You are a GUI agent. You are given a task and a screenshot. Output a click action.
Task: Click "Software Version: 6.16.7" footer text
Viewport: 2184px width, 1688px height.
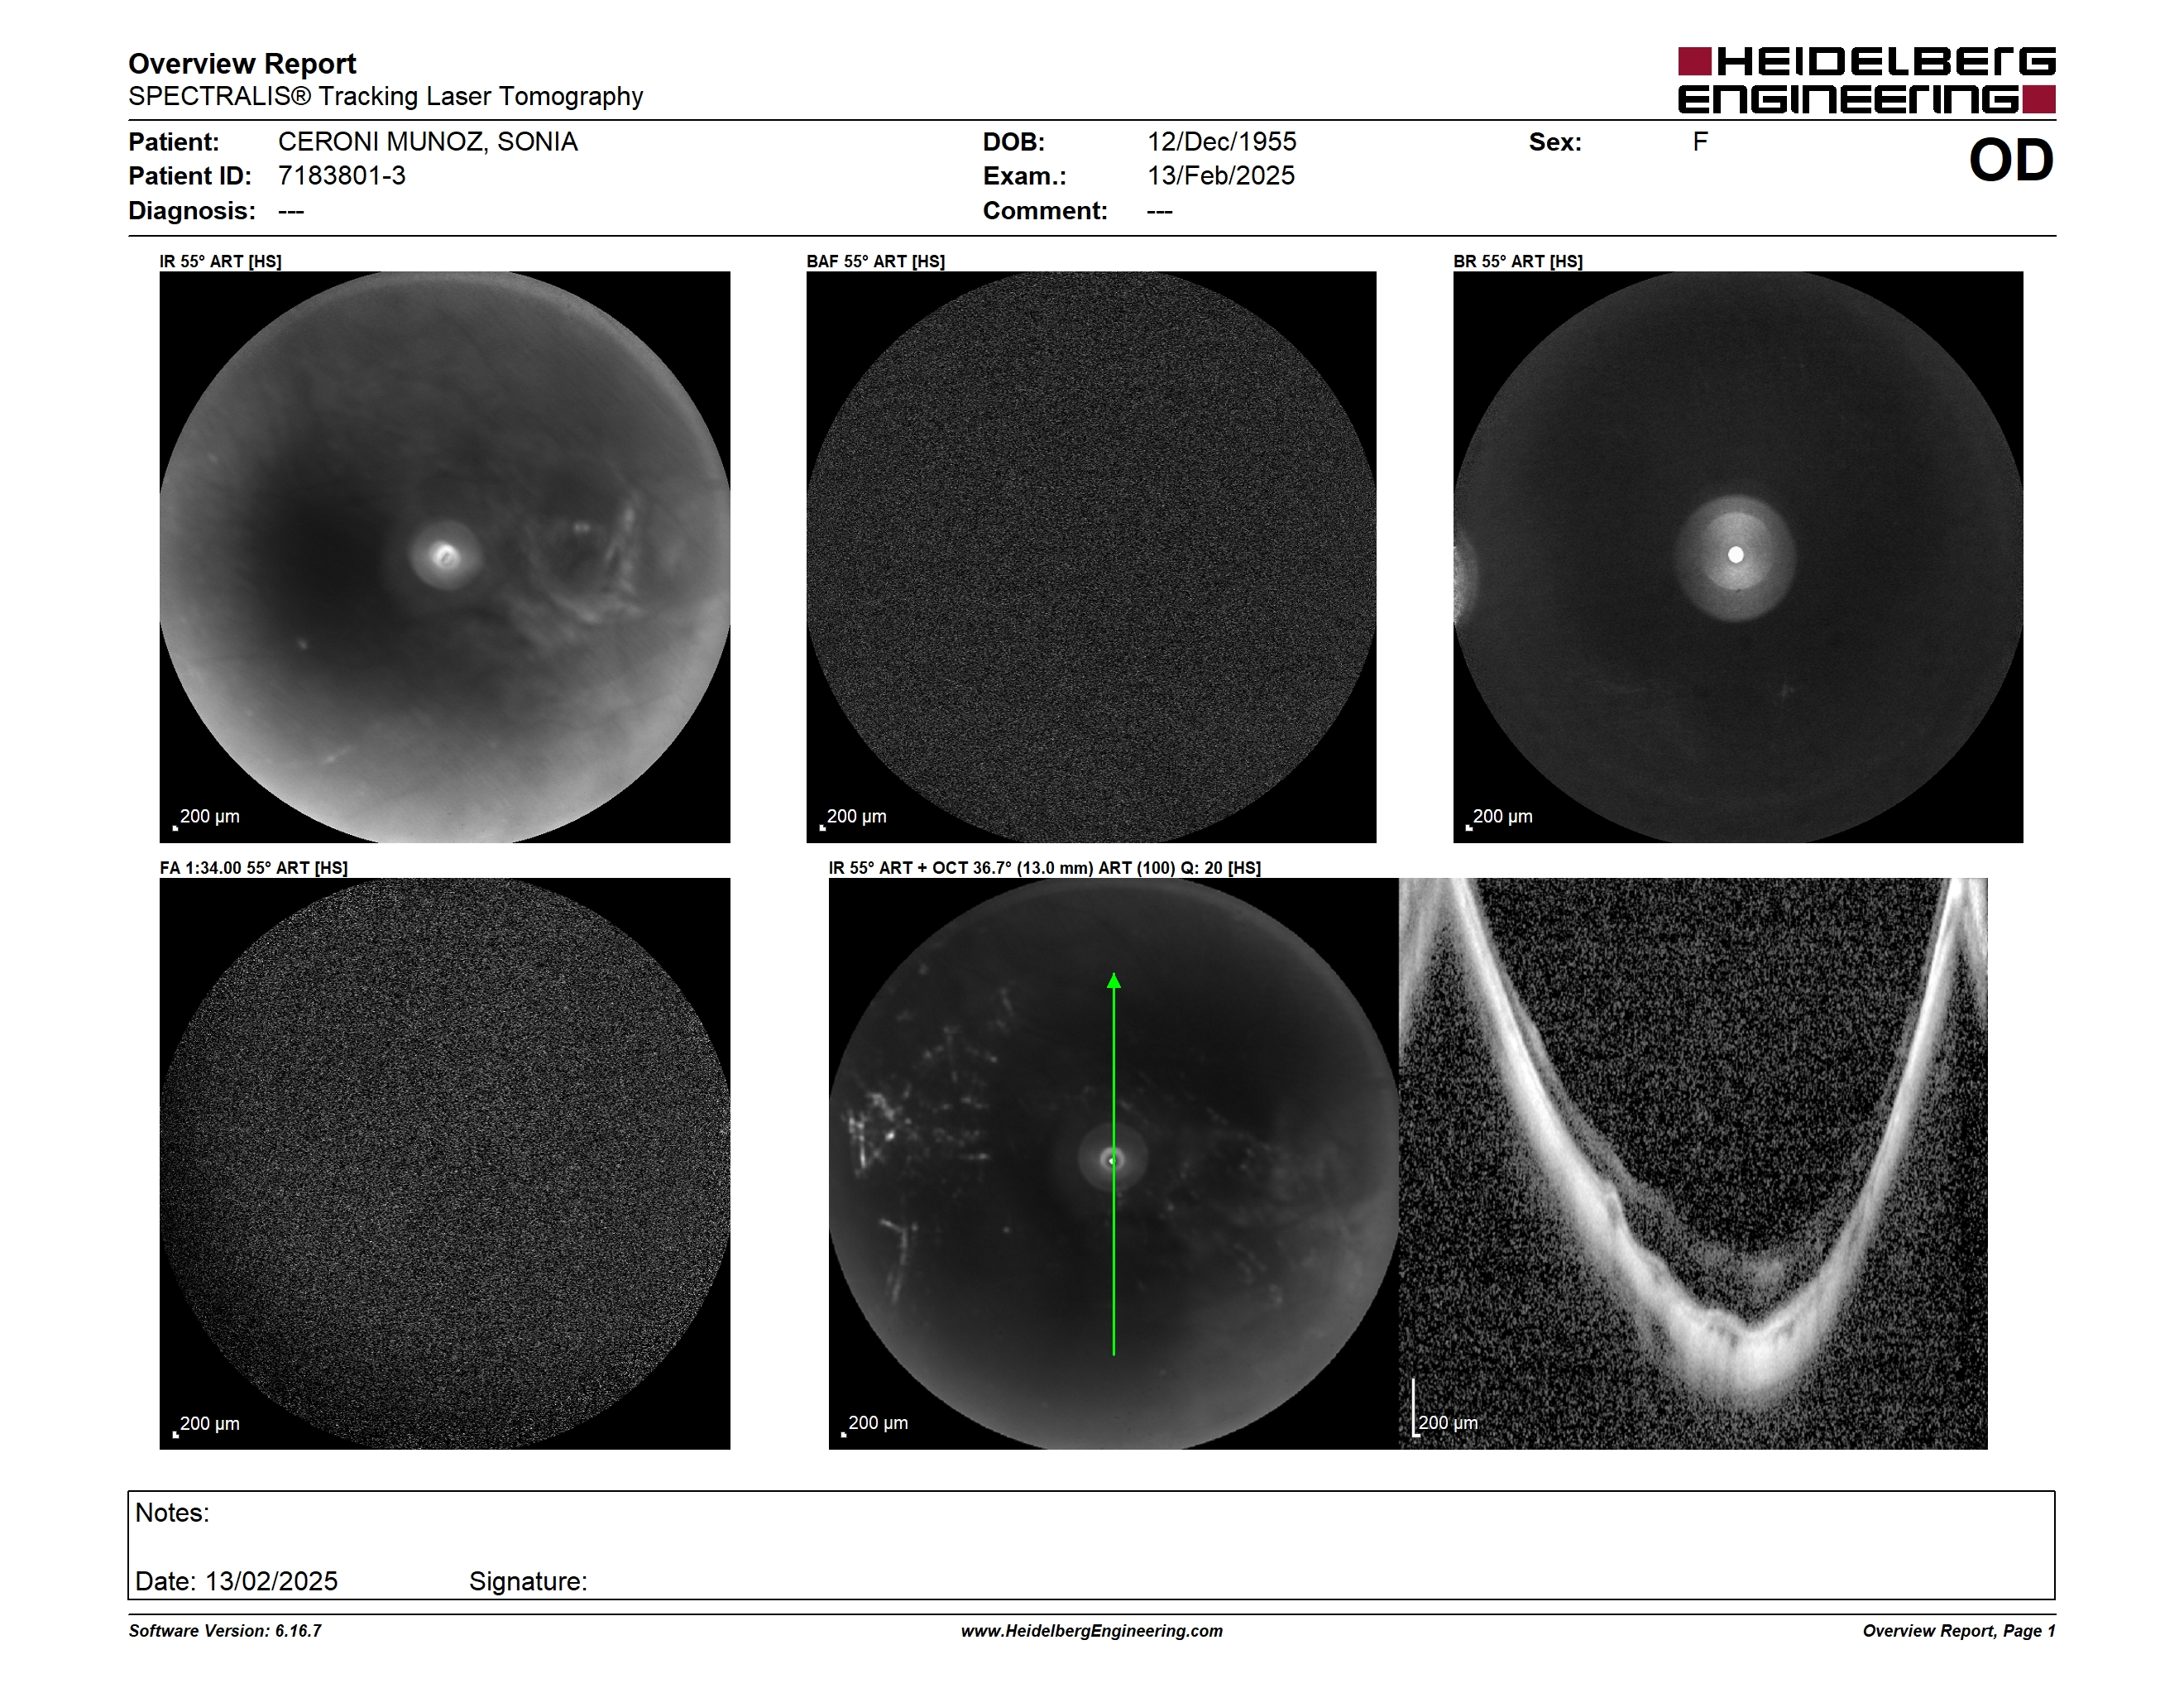(x=225, y=1631)
